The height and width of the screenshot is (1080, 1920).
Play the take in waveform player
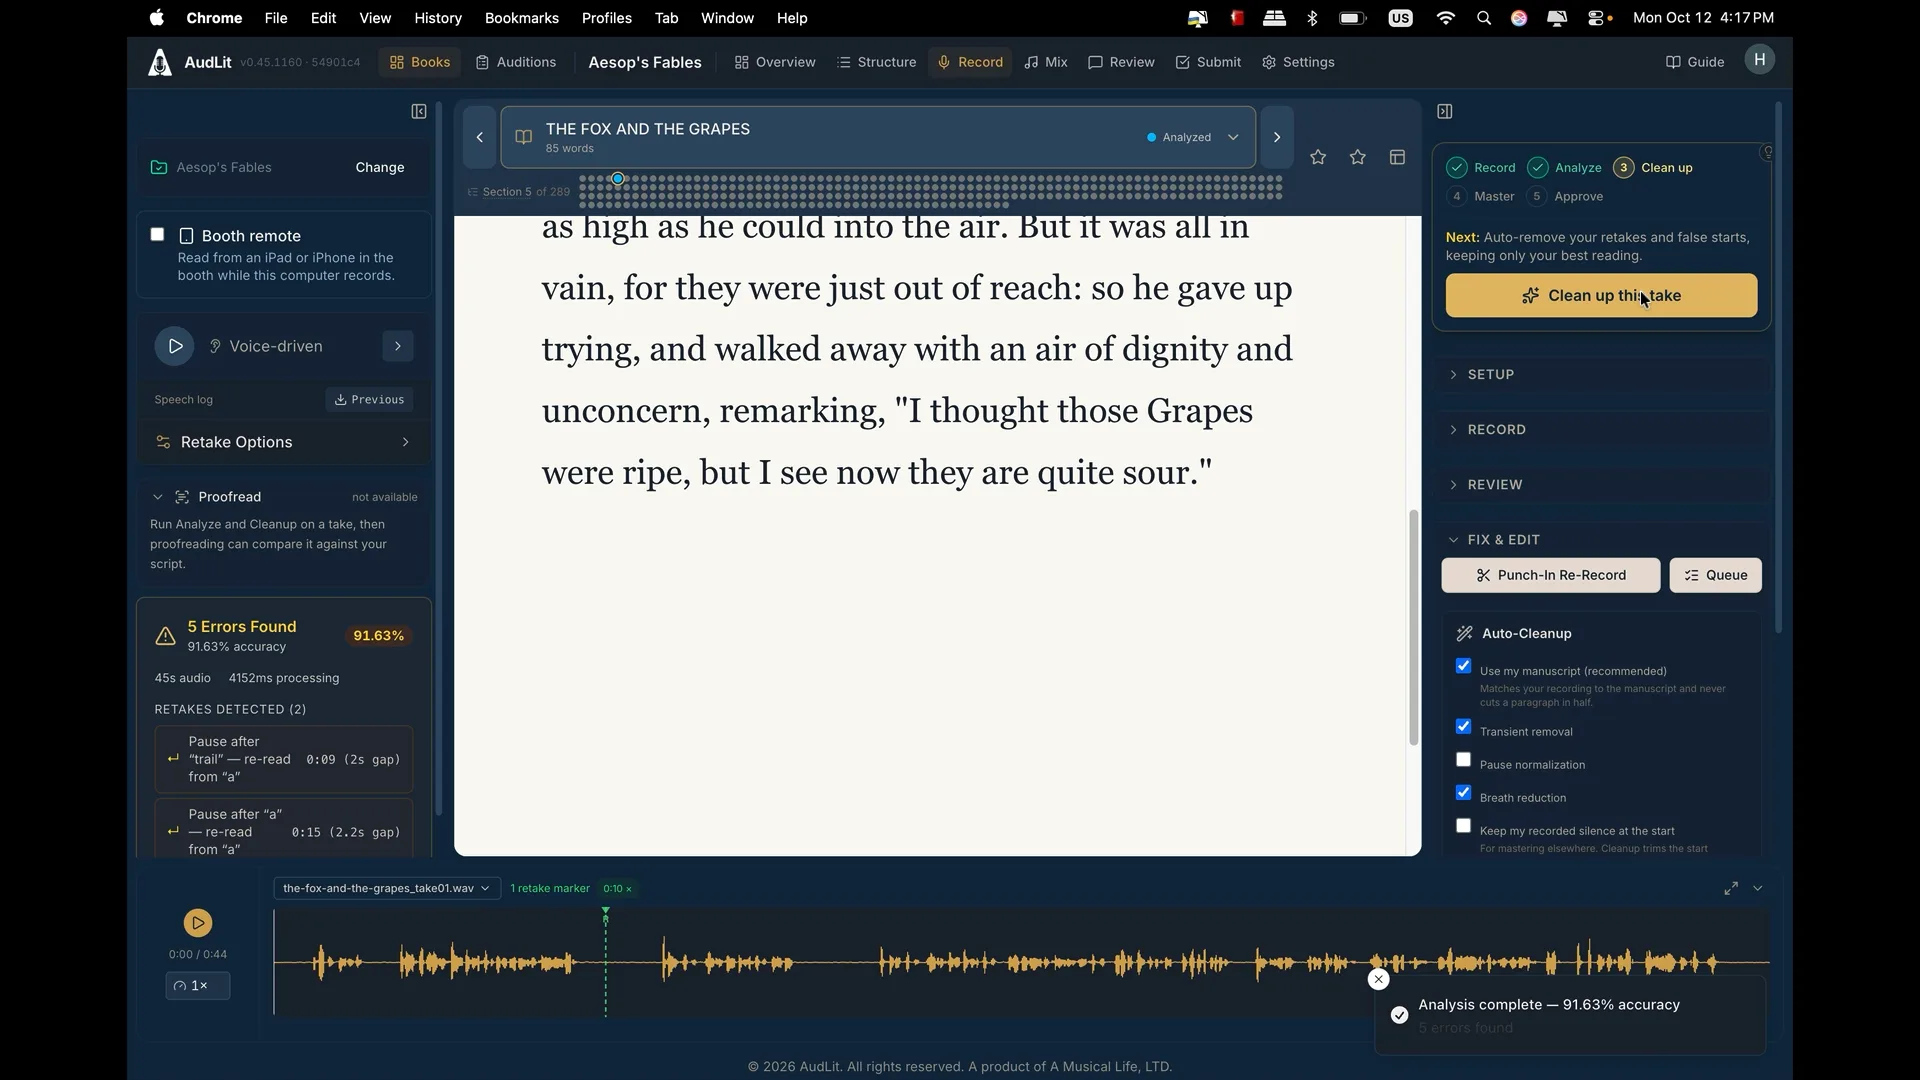(x=198, y=922)
